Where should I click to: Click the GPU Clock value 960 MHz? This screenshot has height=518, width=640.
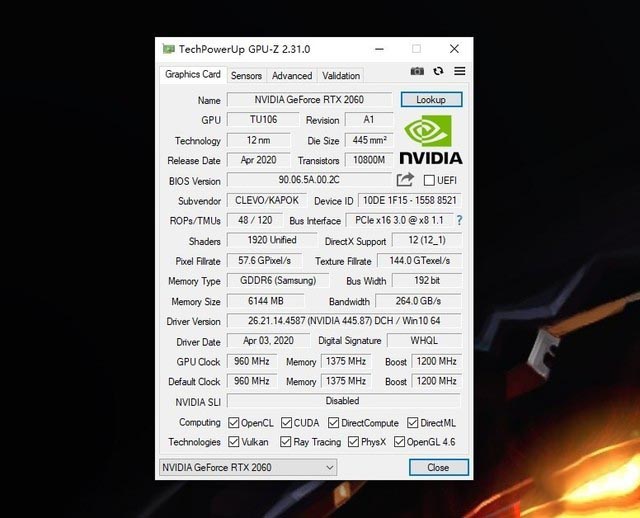[252, 361]
